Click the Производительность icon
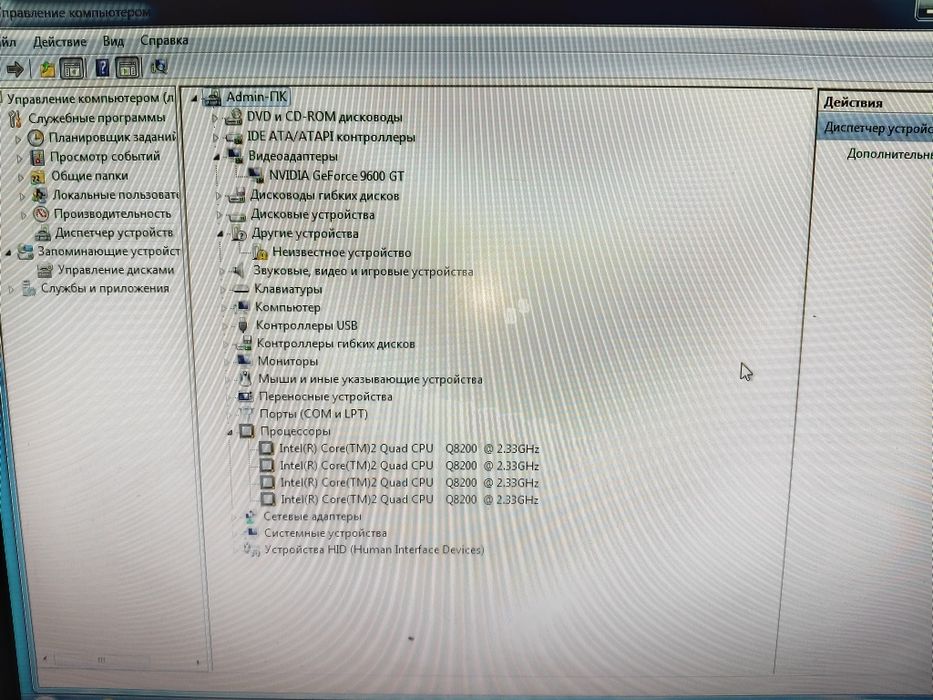 (x=40, y=214)
